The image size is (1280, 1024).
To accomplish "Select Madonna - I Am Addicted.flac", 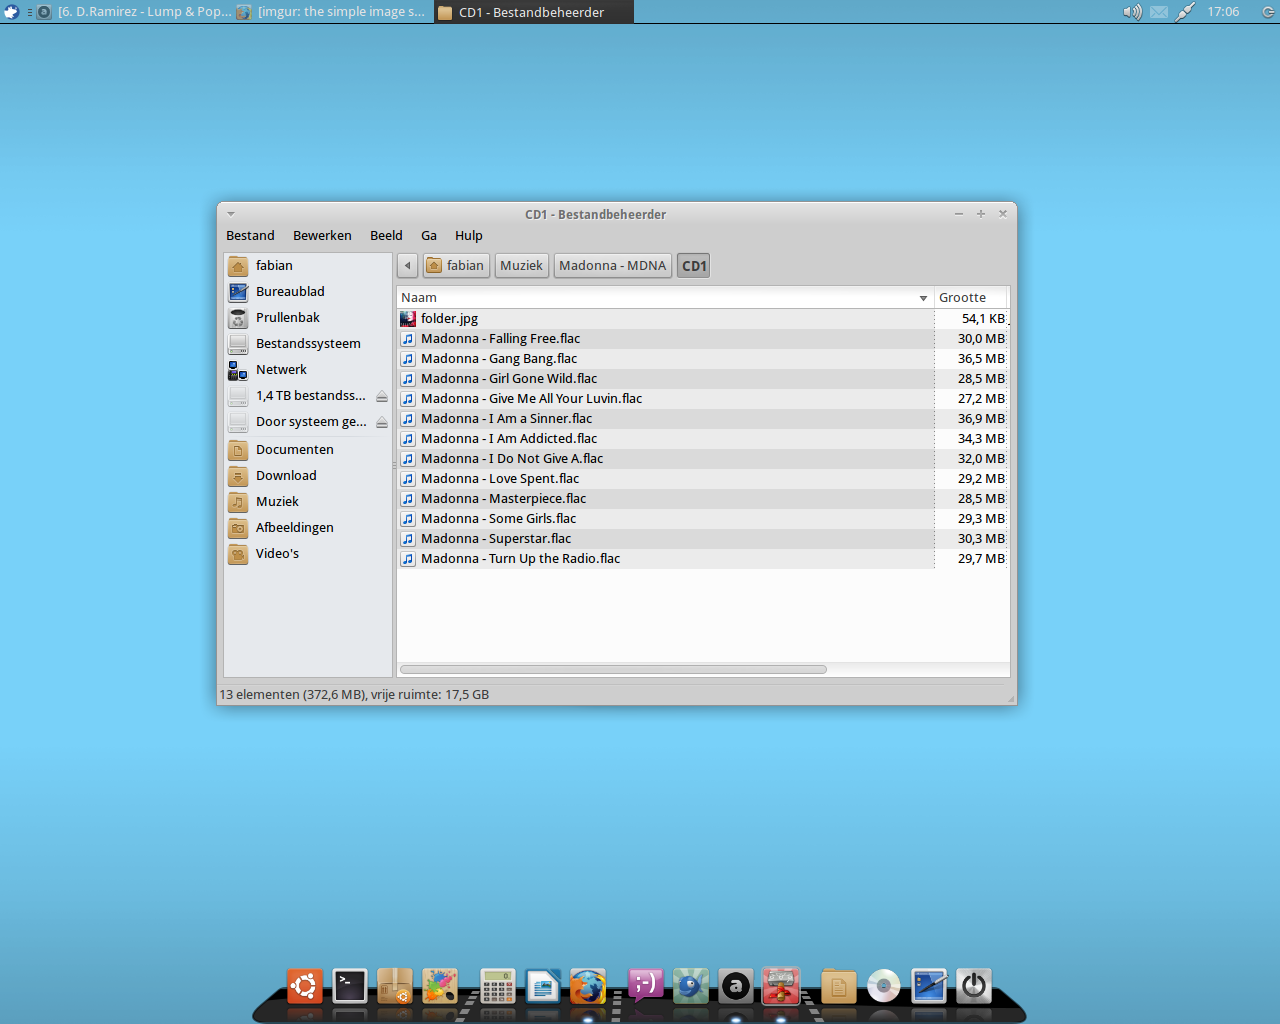I will click(x=702, y=439).
